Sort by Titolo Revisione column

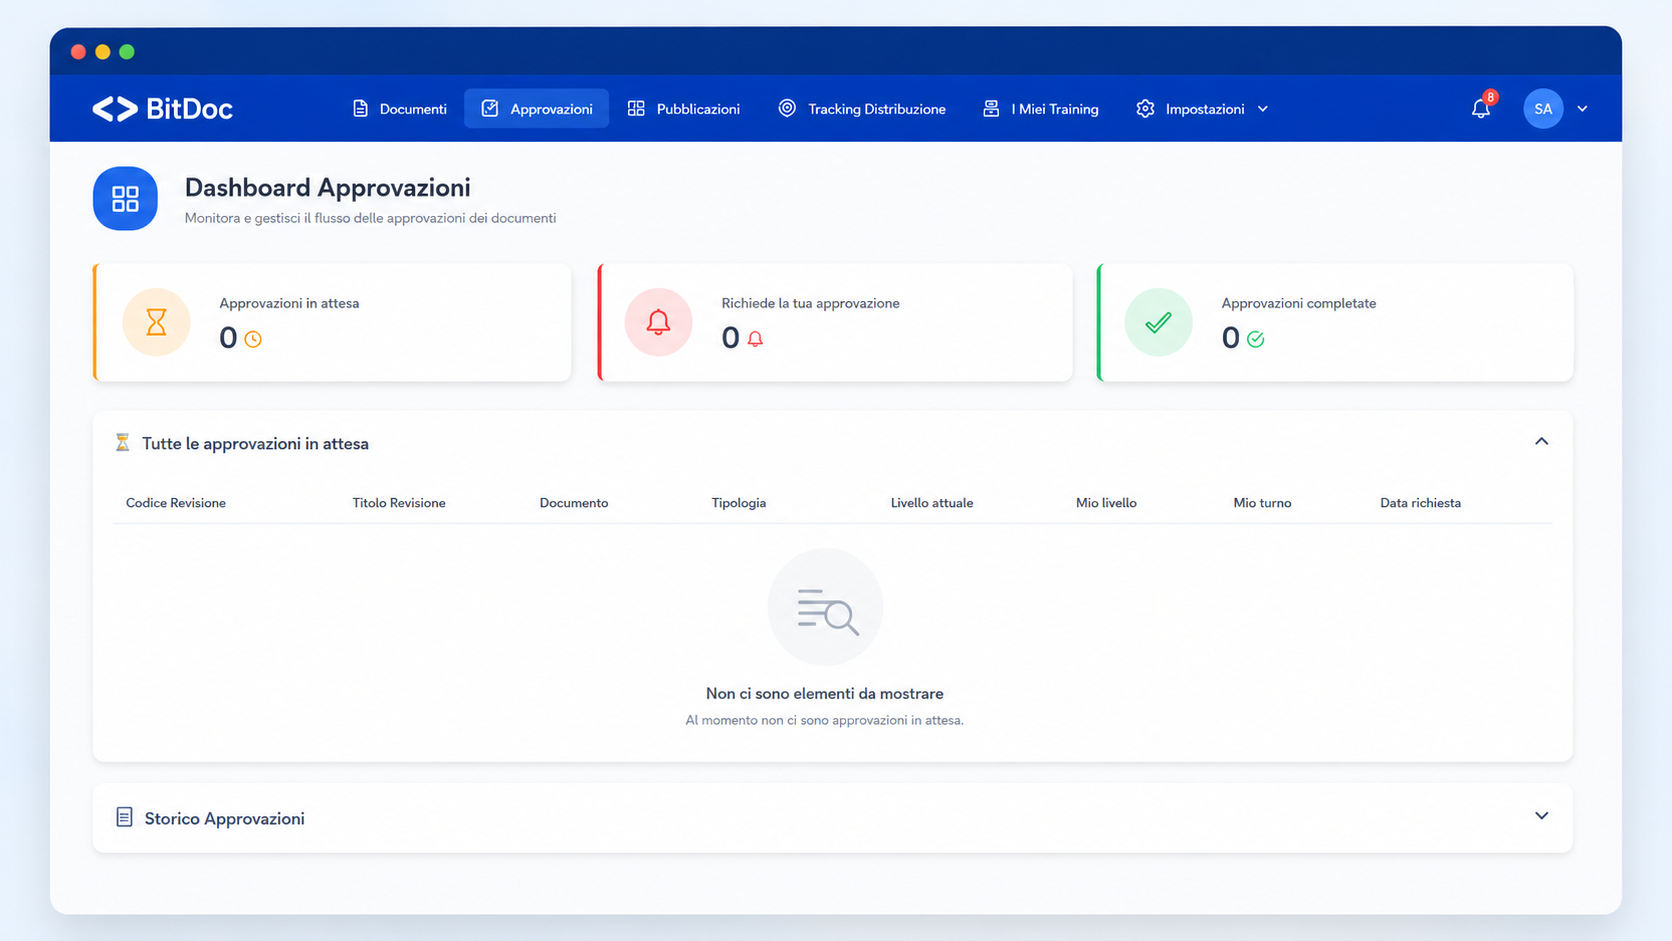pyautogui.click(x=398, y=503)
